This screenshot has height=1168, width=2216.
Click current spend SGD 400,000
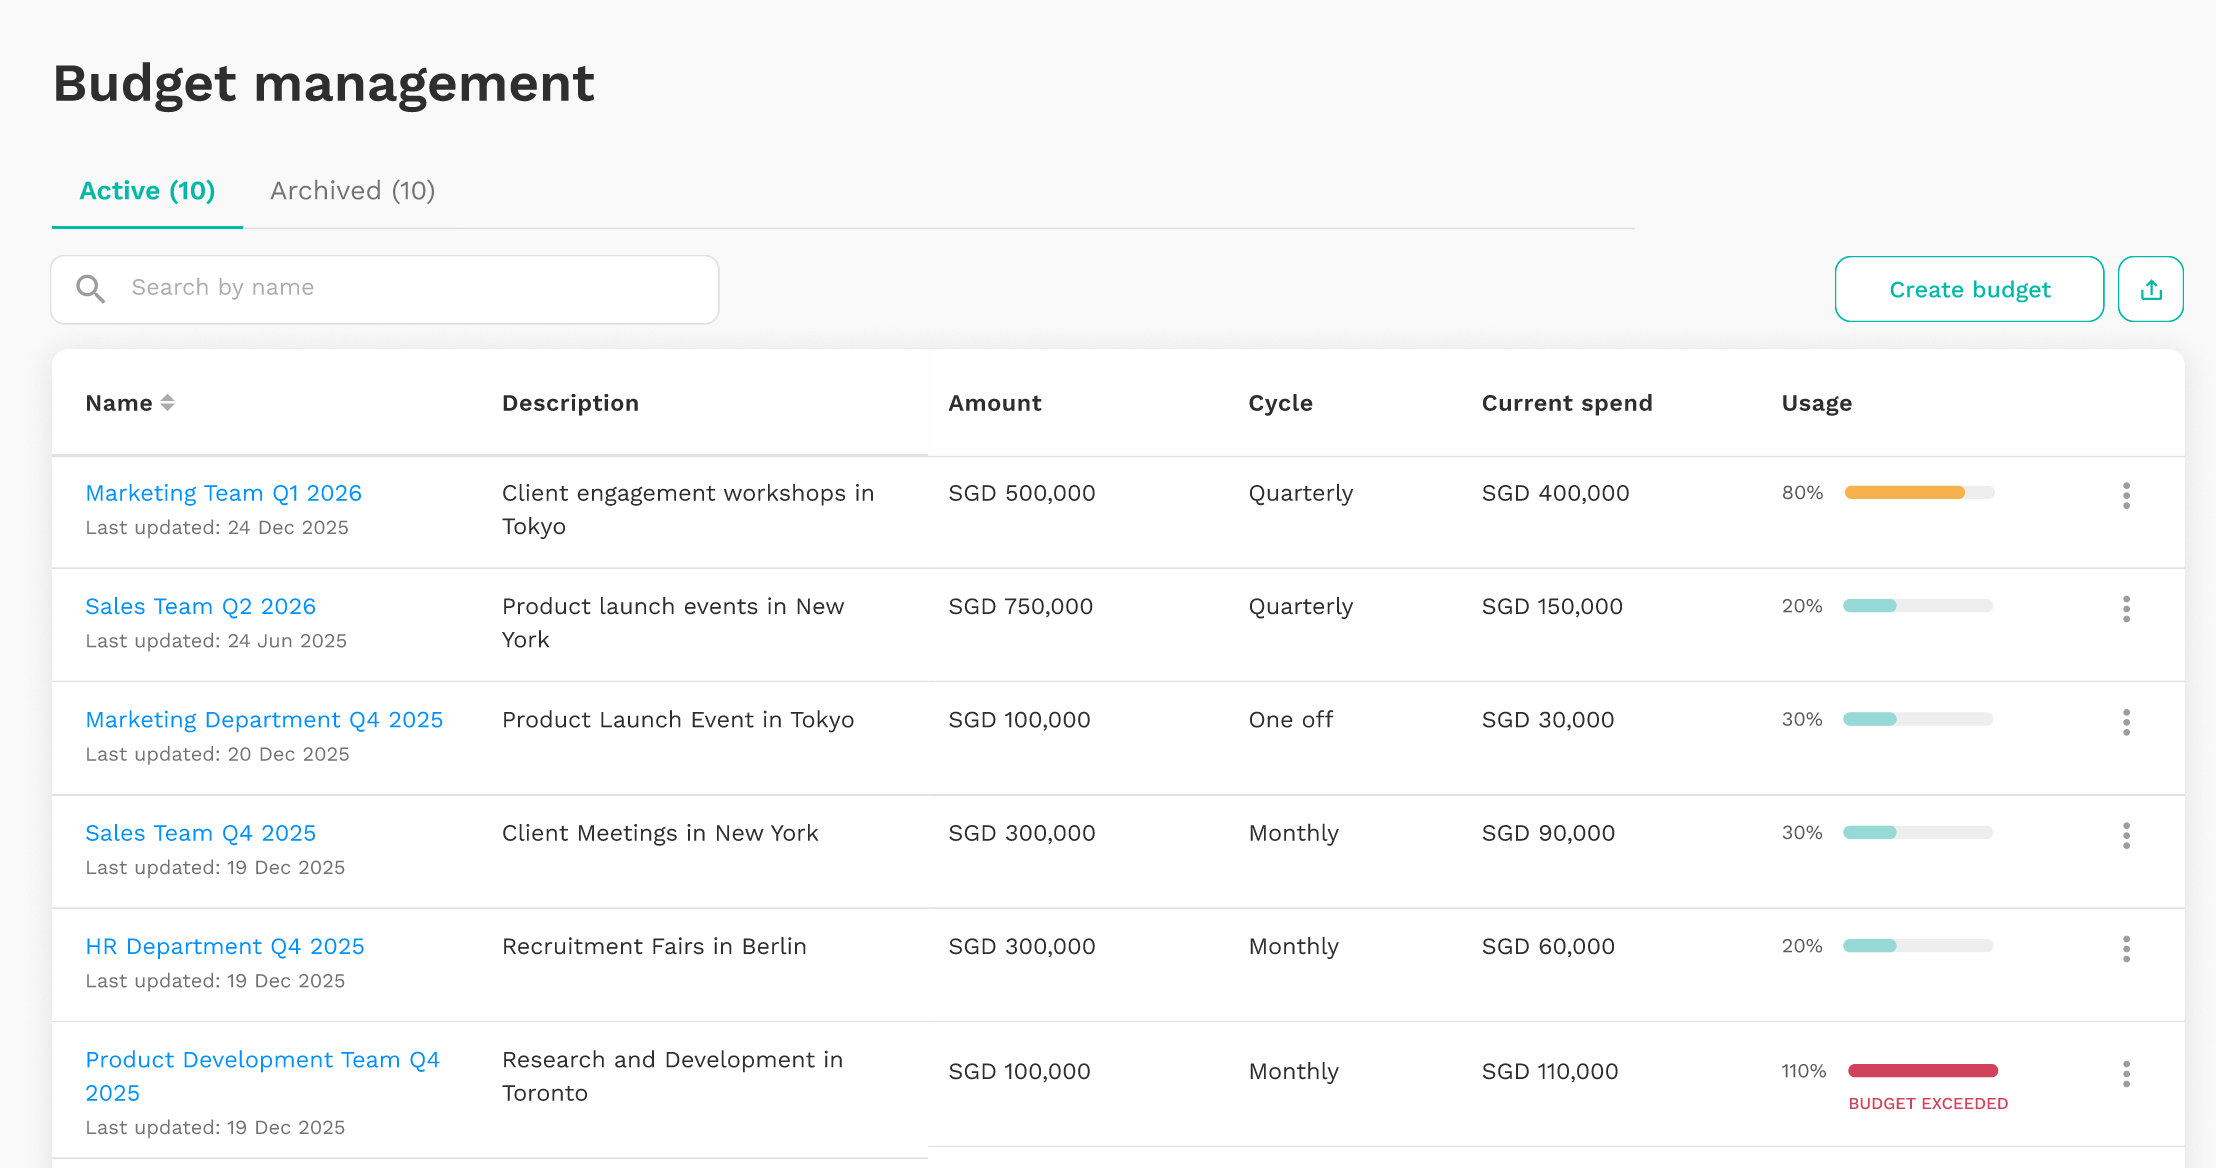coord(1556,493)
